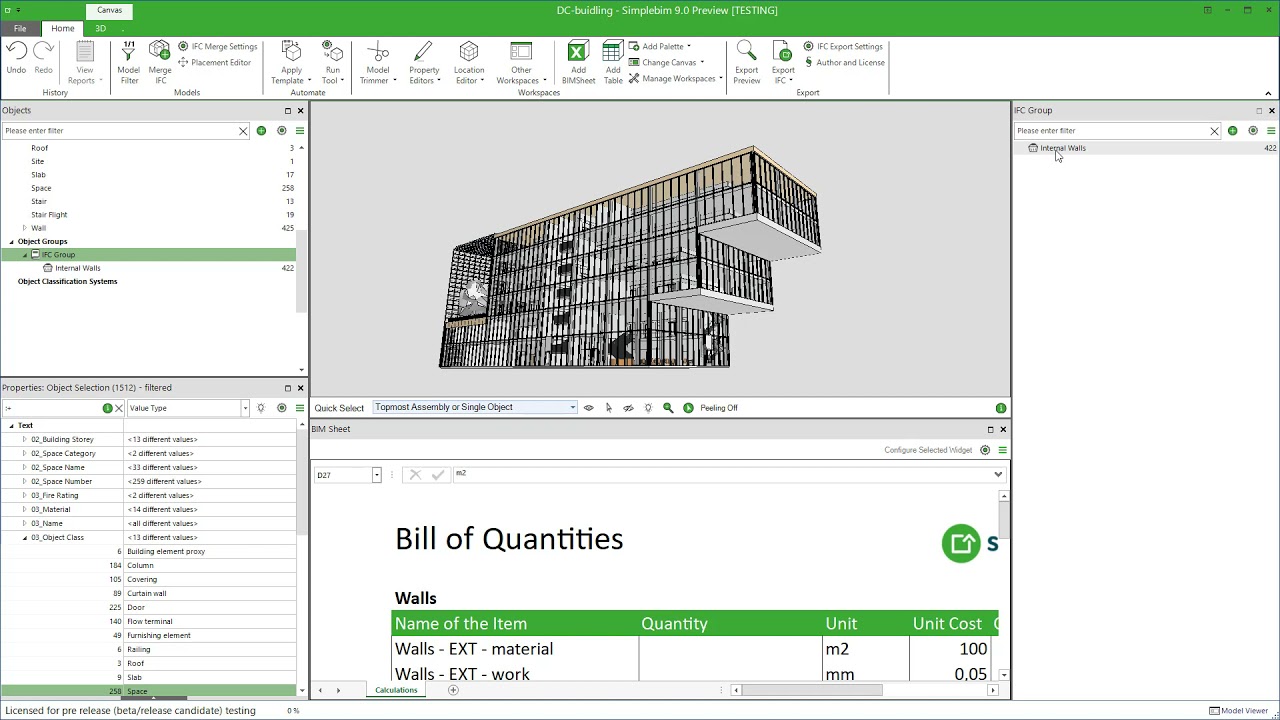Click the IFC Group filter input field

coord(1112,131)
